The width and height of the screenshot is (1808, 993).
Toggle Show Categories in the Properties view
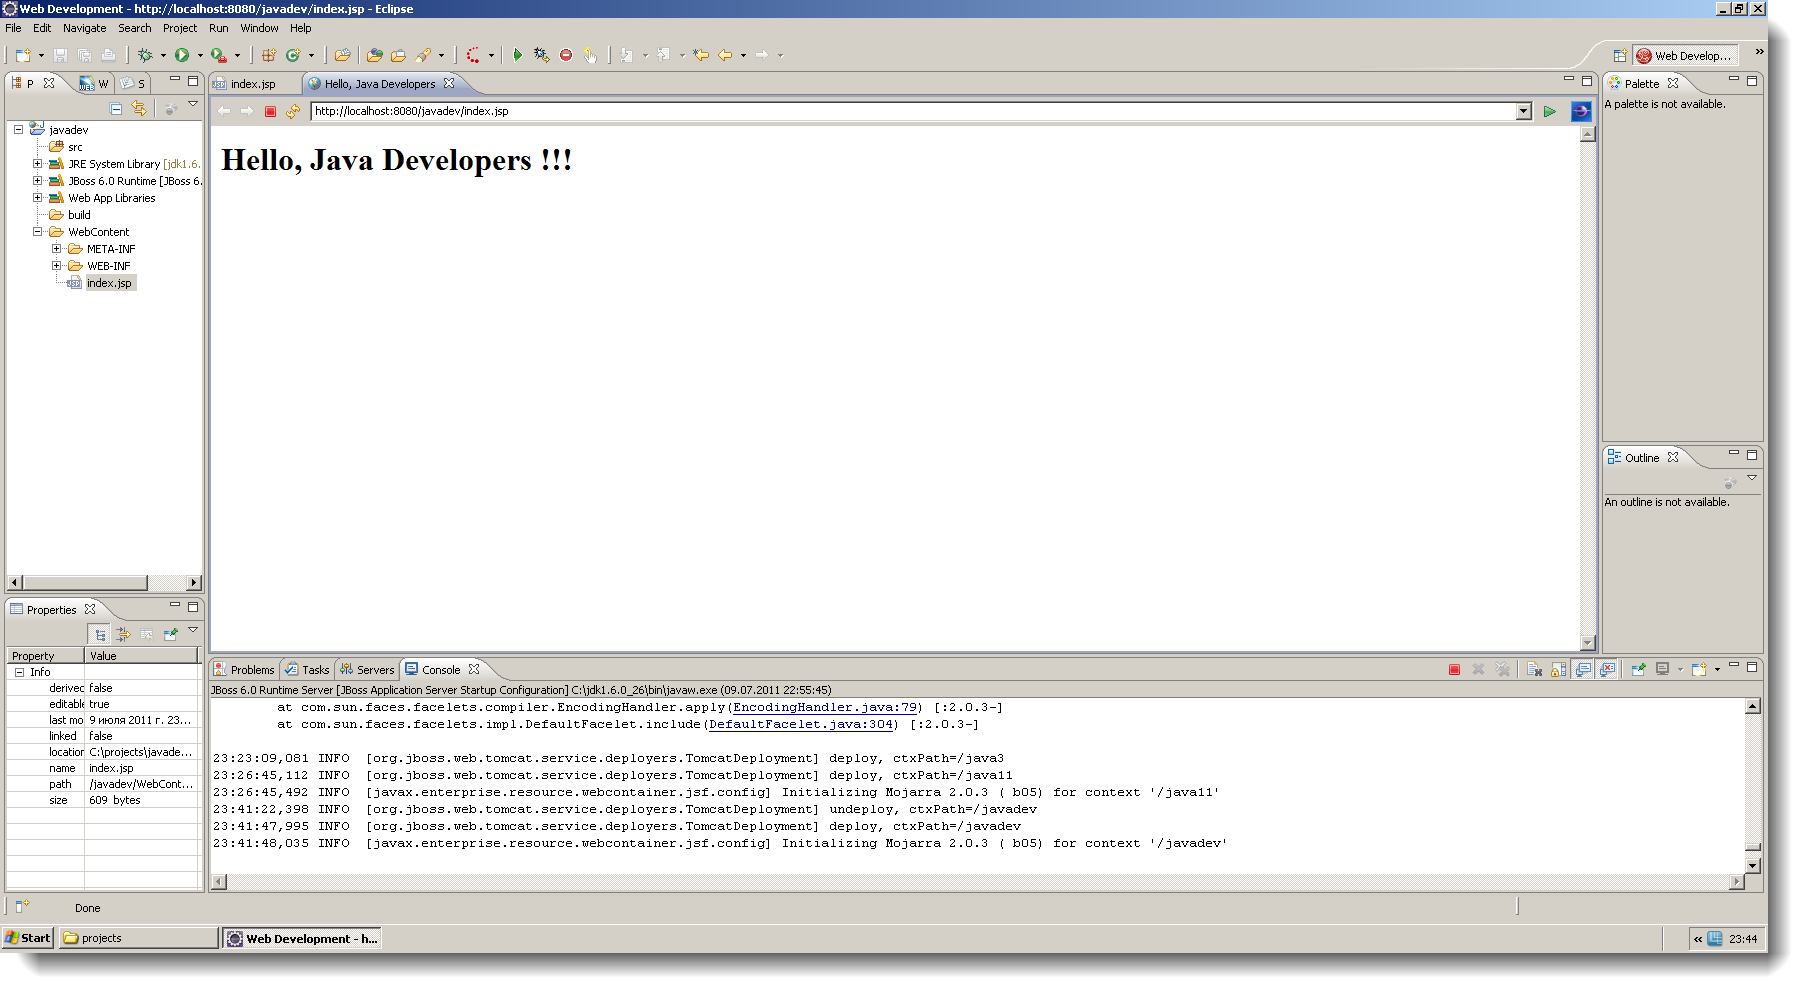click(99, 634)
